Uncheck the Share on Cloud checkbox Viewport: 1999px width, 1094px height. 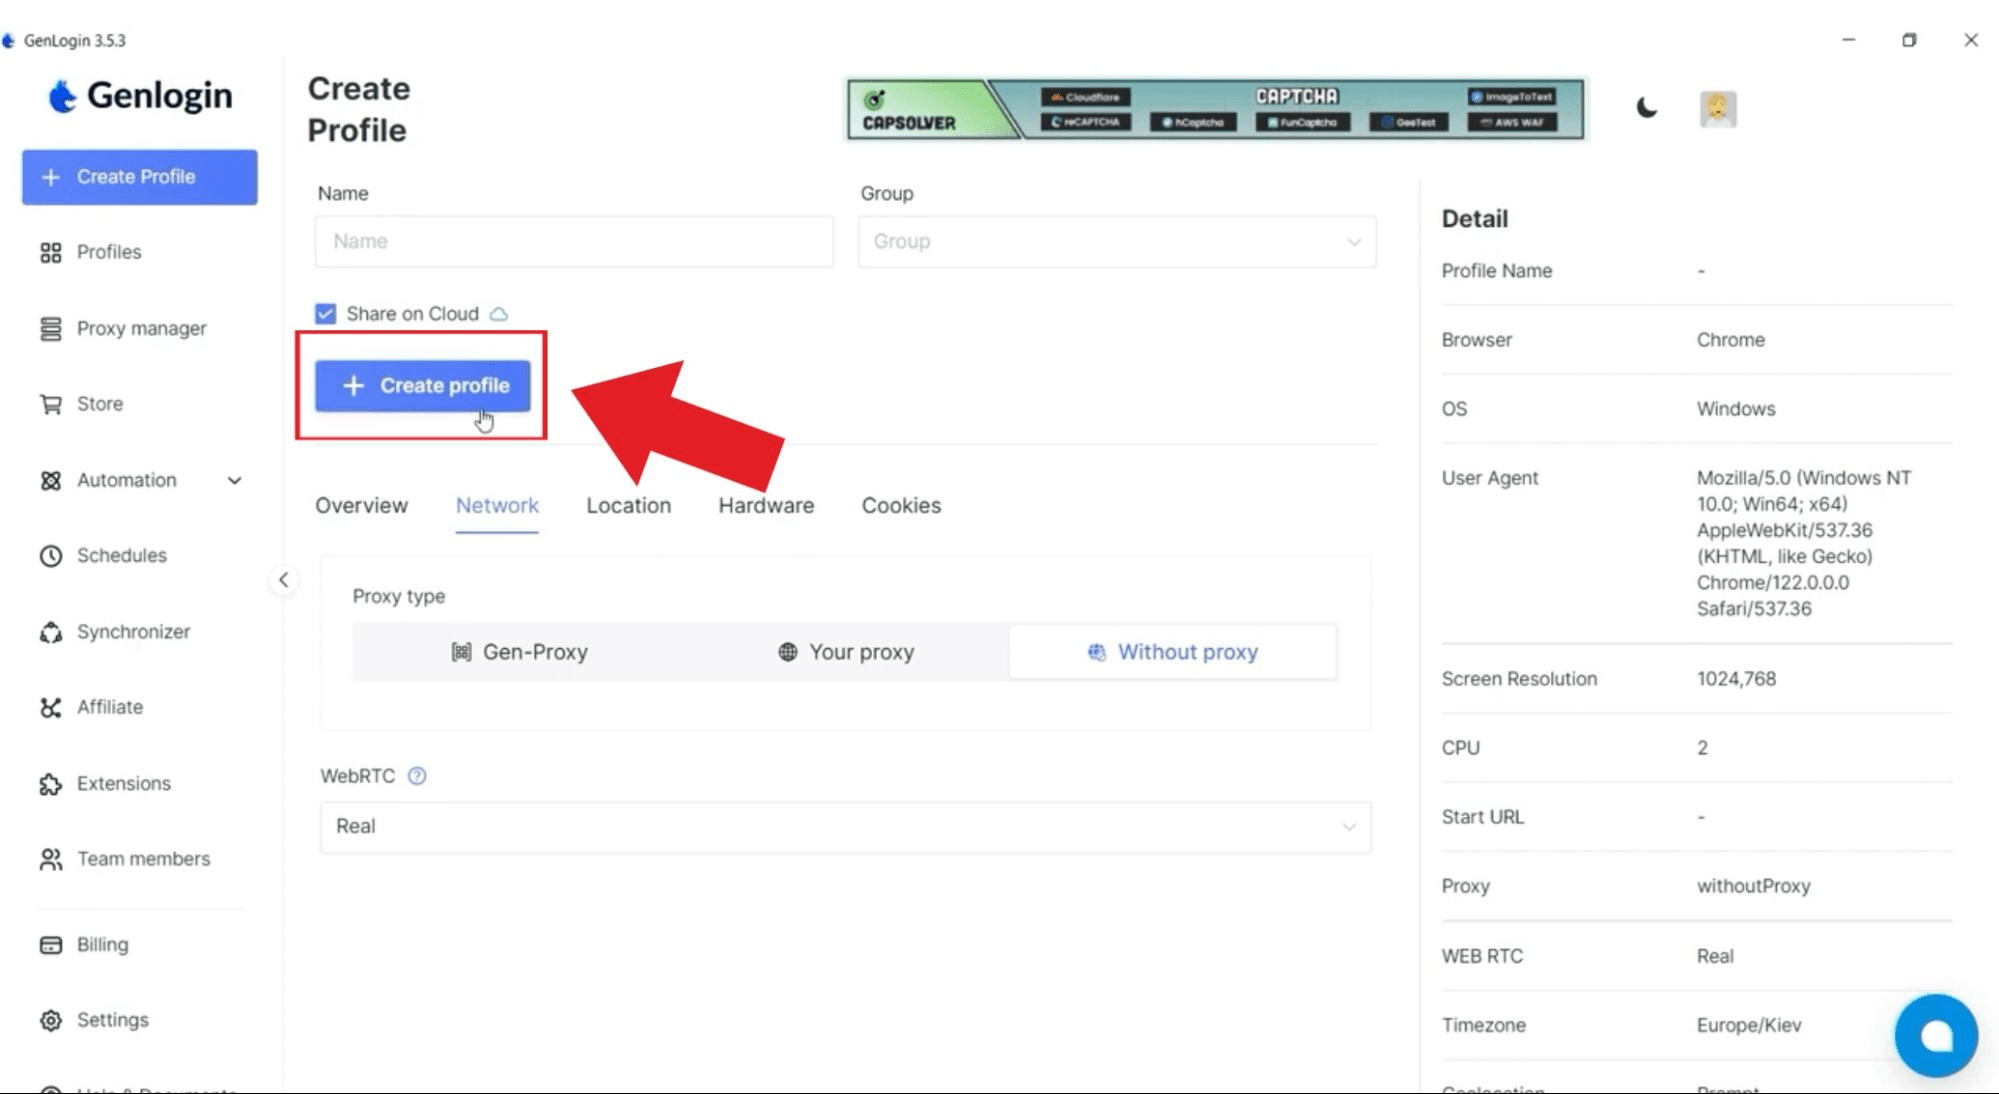tap(325, 314)
